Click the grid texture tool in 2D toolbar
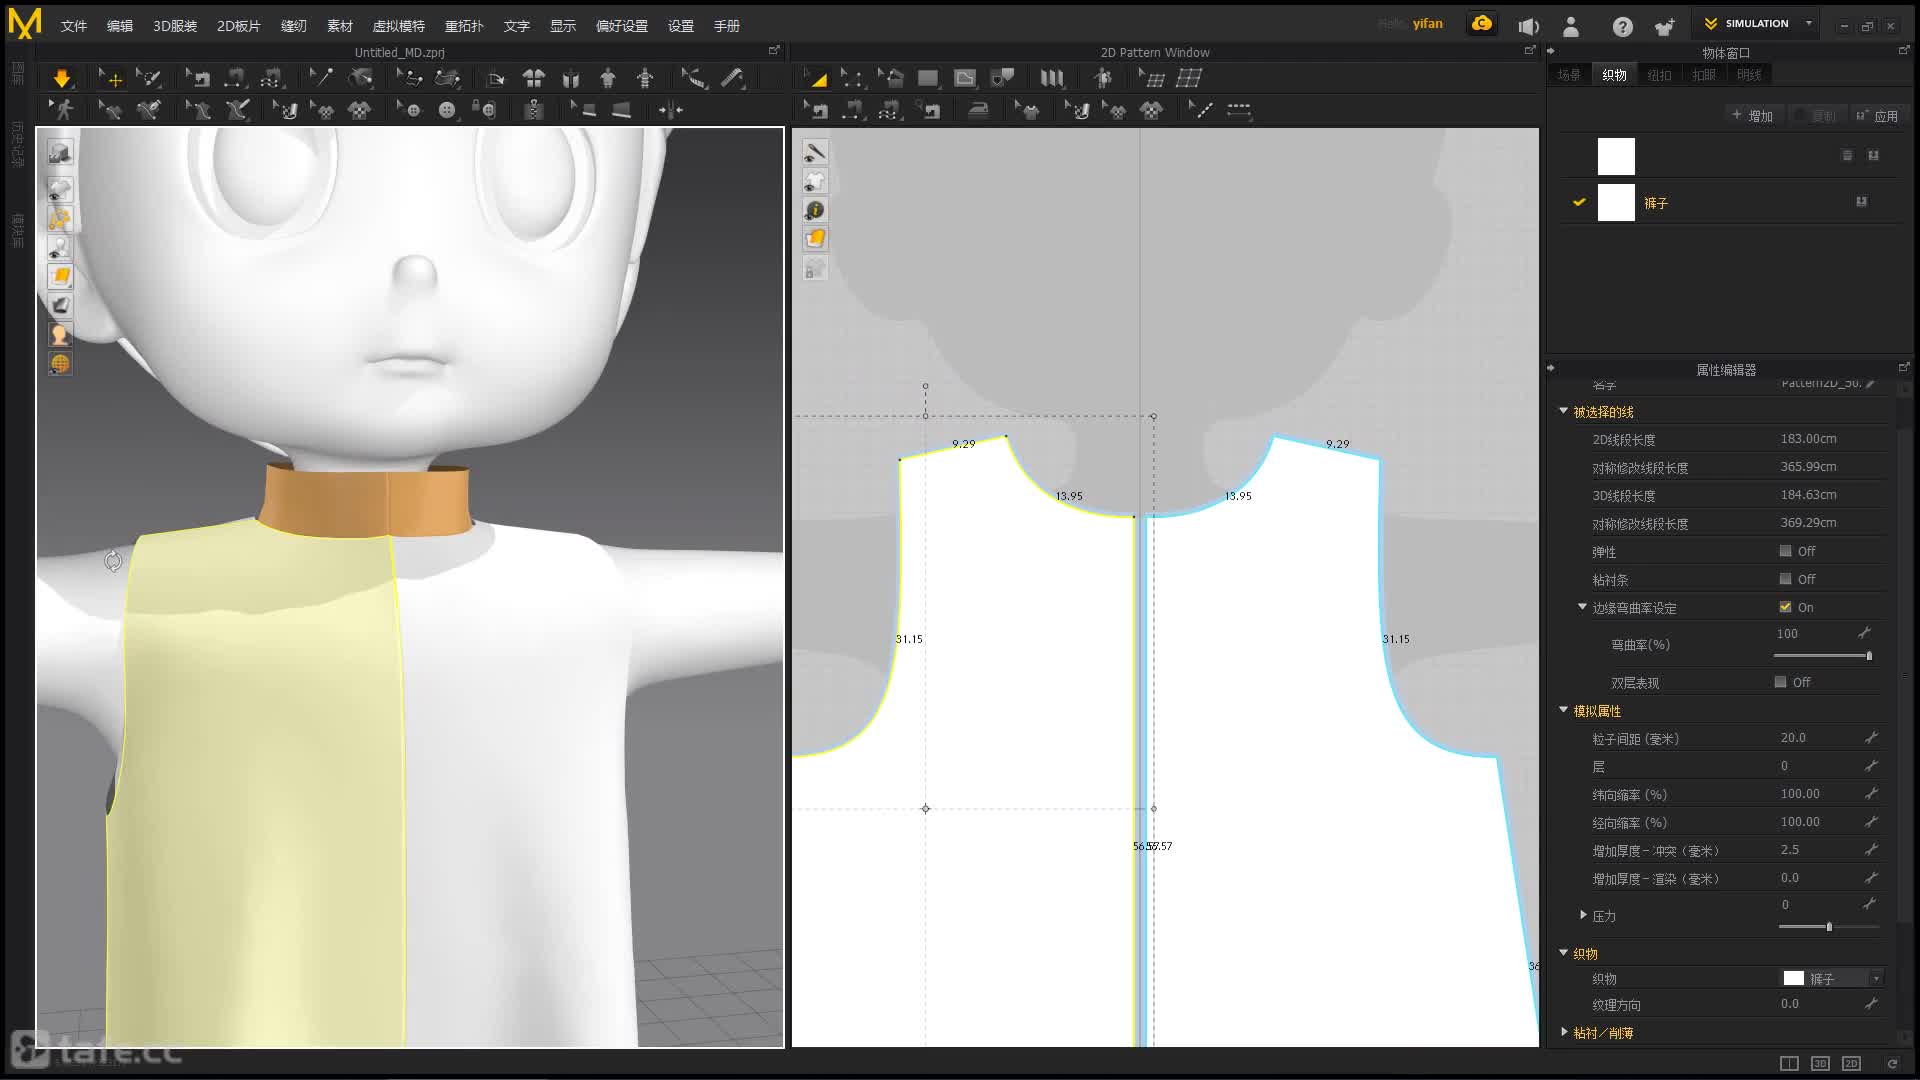Screen dimensions: 1920x1080 tap(1189, 78)
